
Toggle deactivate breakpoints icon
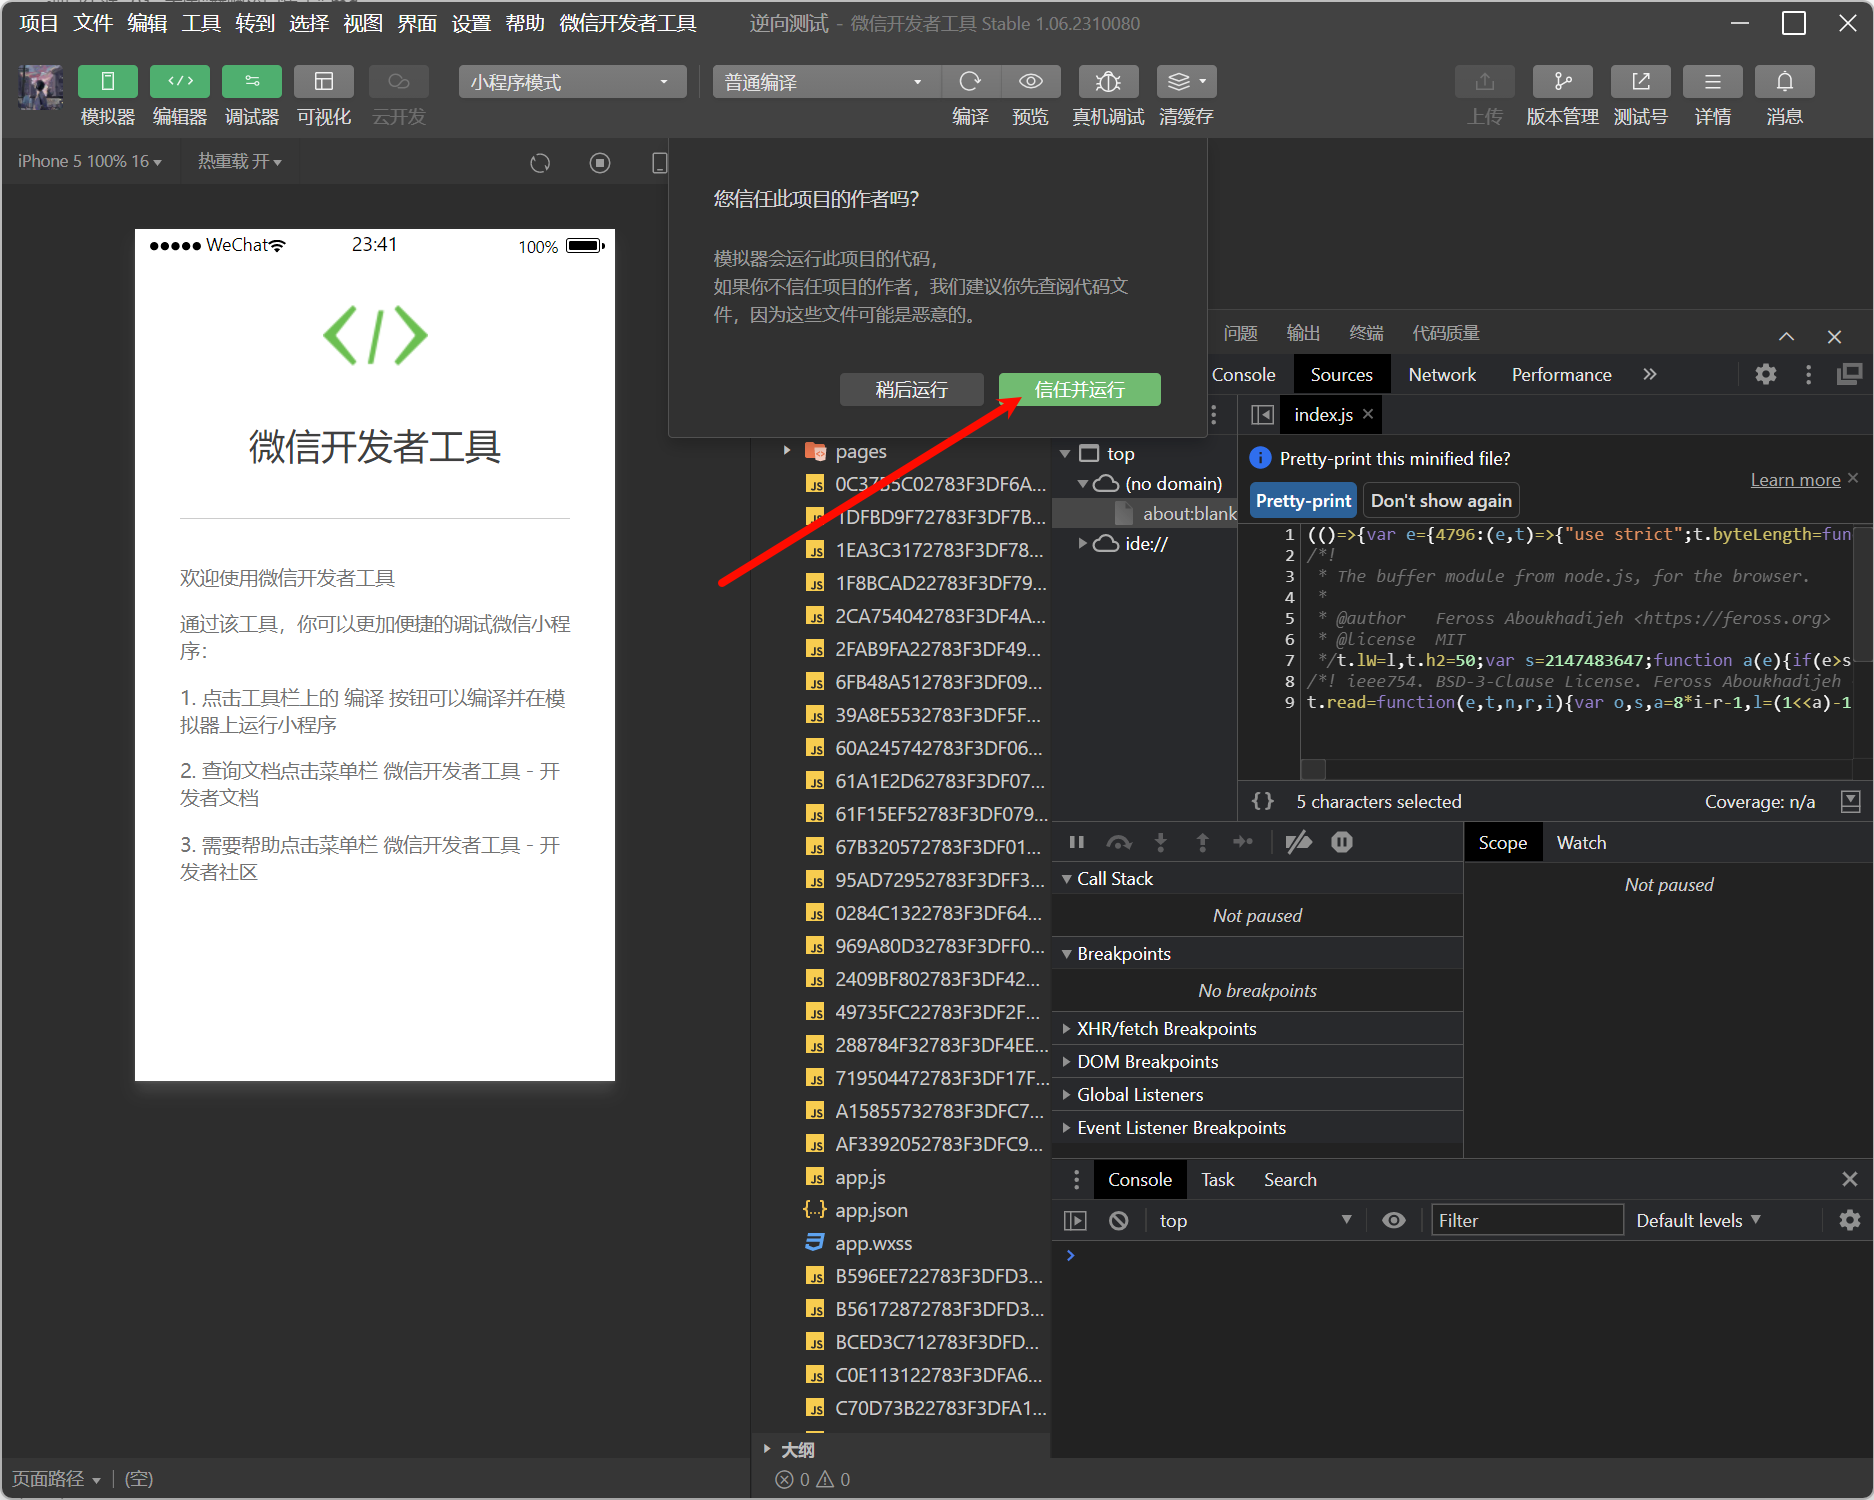point(1299,842)
